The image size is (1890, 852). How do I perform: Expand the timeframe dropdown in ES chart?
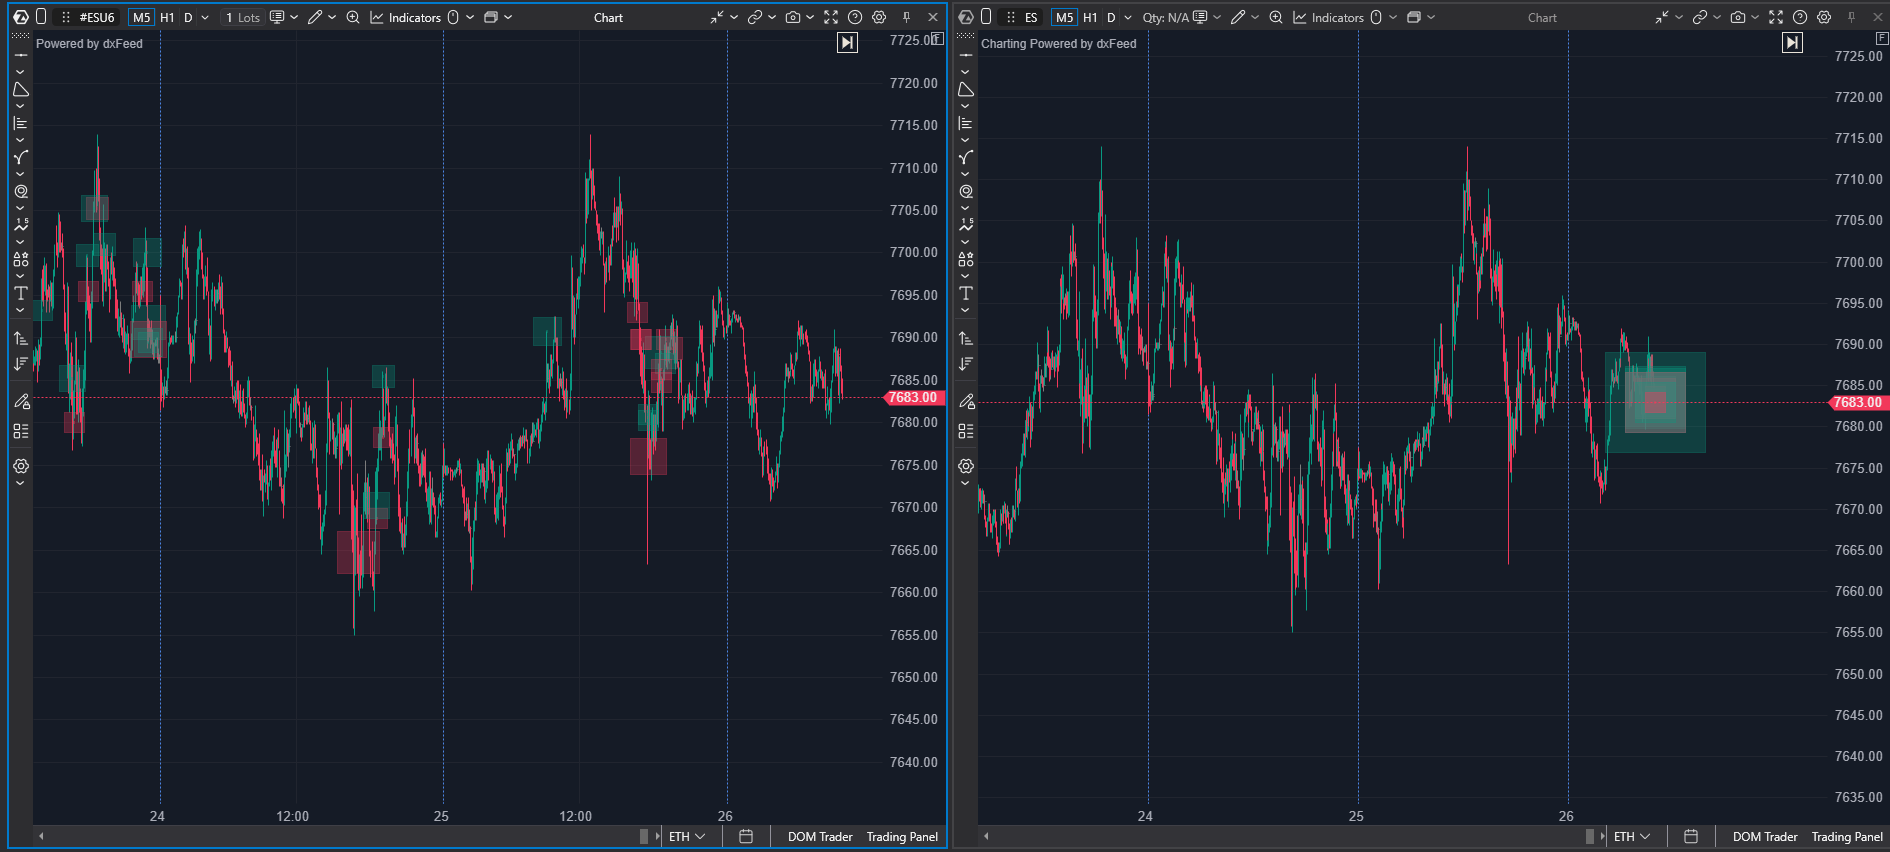[1128, 17]
